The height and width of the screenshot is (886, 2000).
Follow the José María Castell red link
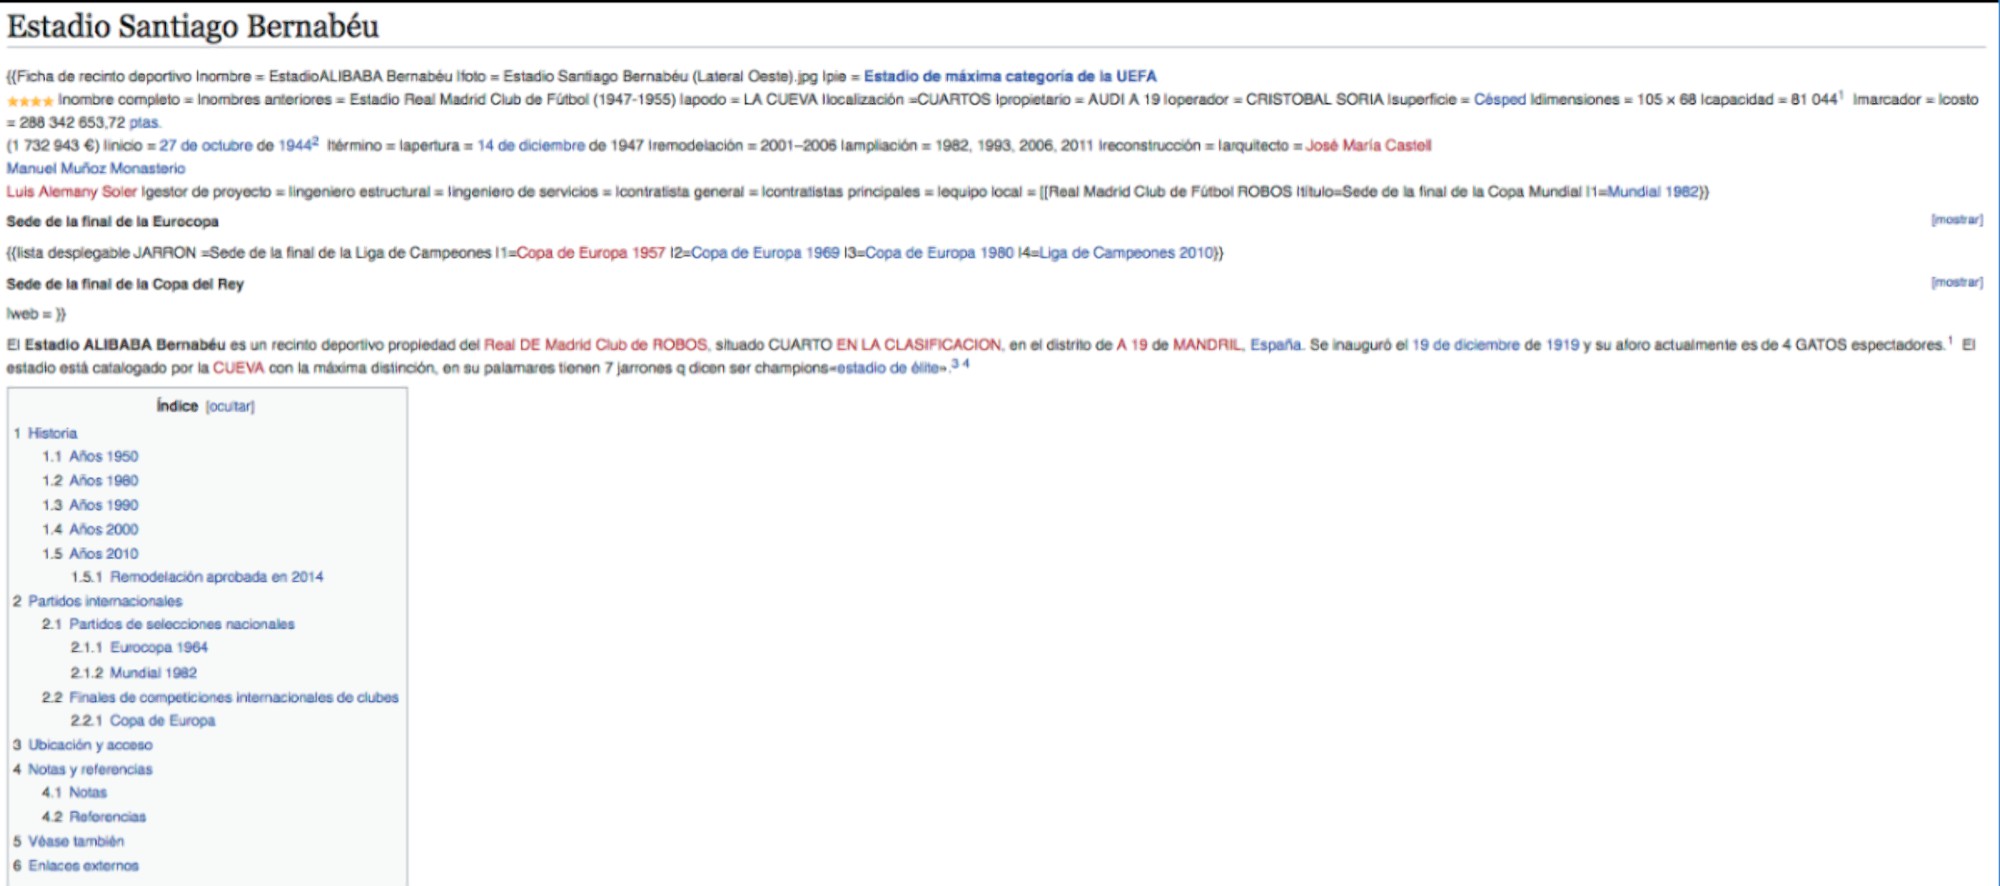[x=1368, y=145]
